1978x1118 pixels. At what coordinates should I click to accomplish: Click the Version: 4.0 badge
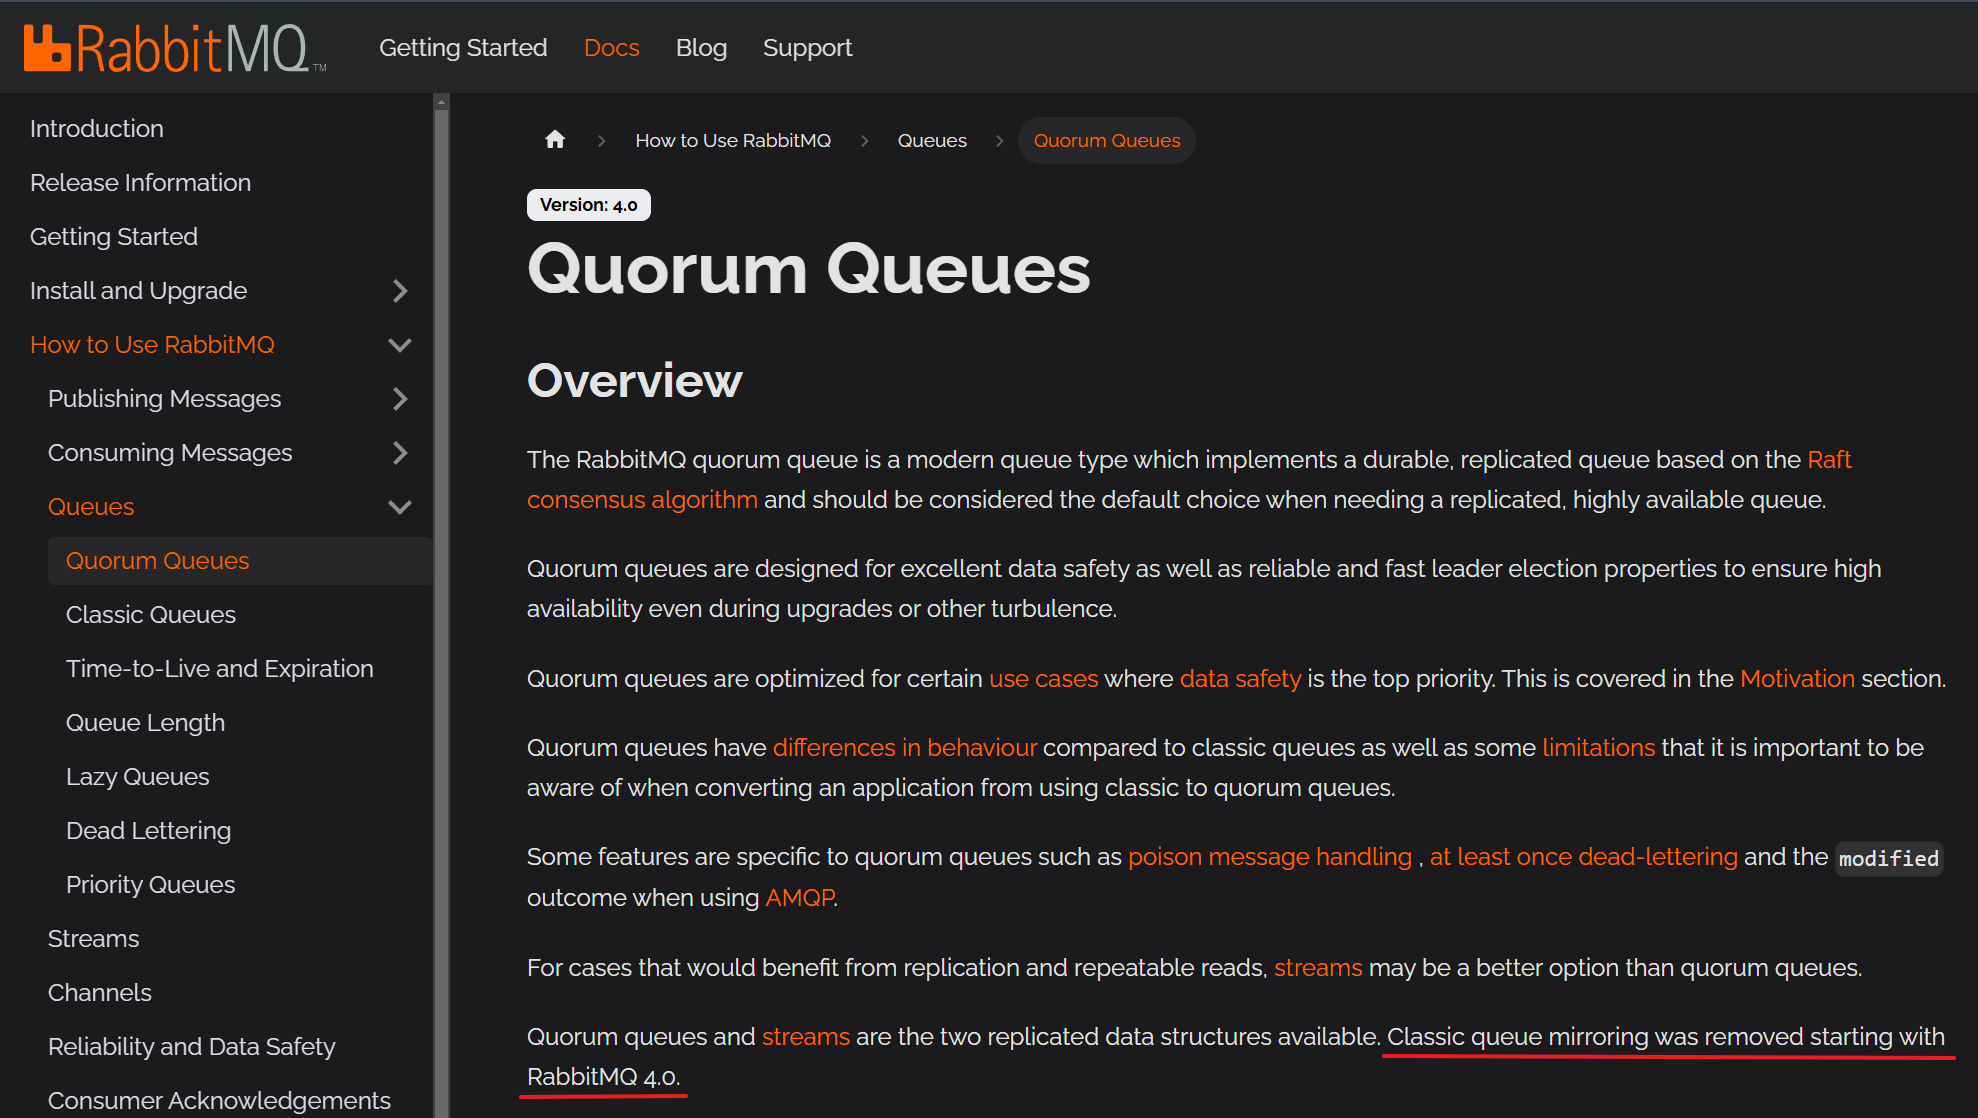click(x=589, y=205)
